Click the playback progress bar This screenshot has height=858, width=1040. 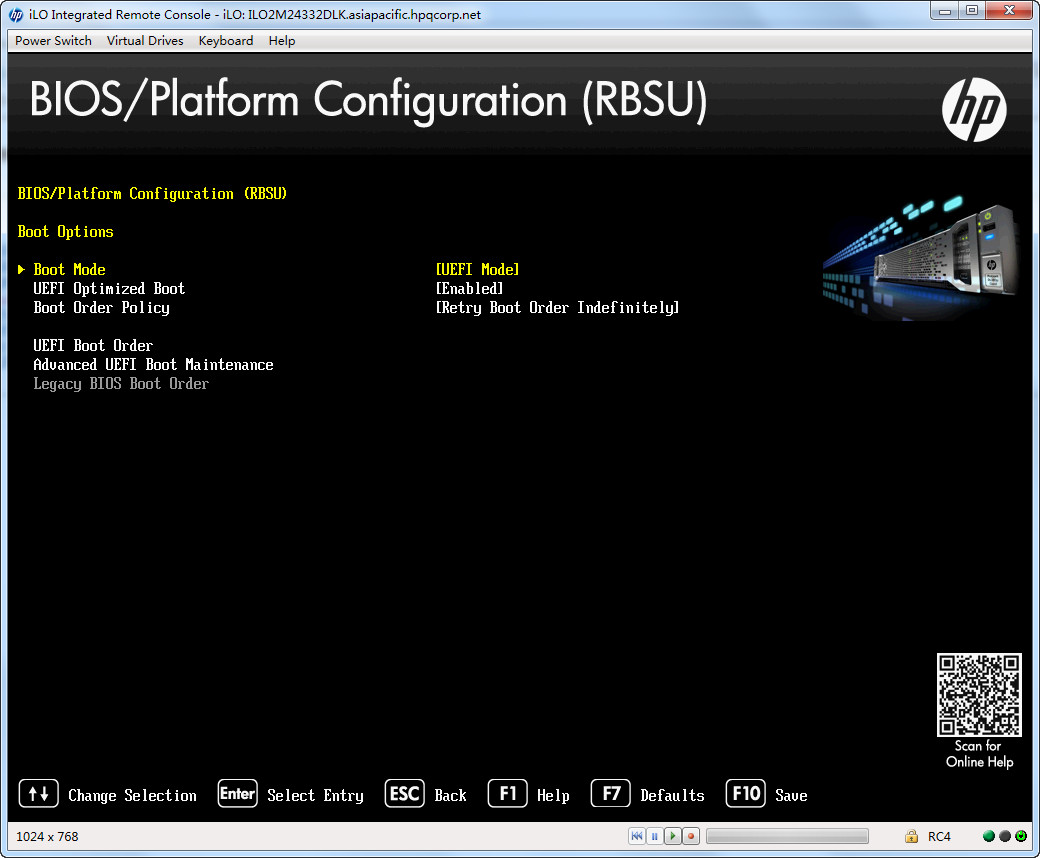coord(787,836)
